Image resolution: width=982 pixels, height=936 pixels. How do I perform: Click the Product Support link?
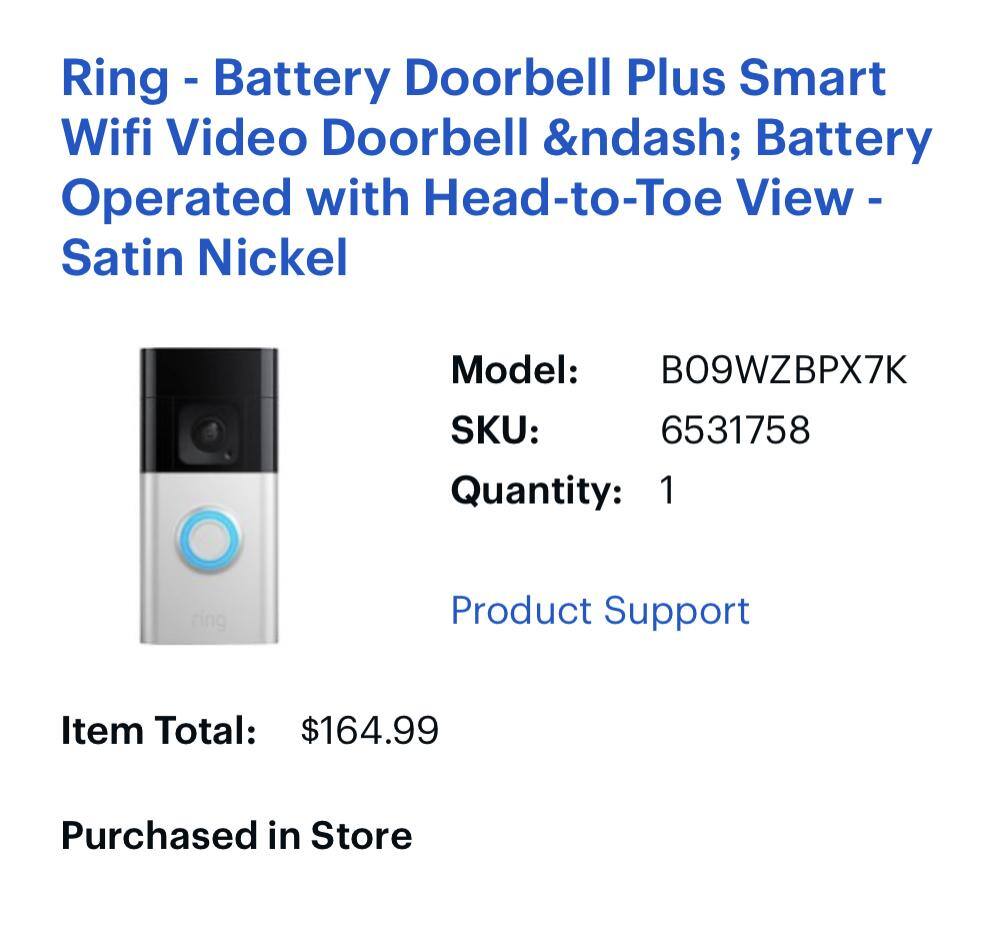[600, 610]
